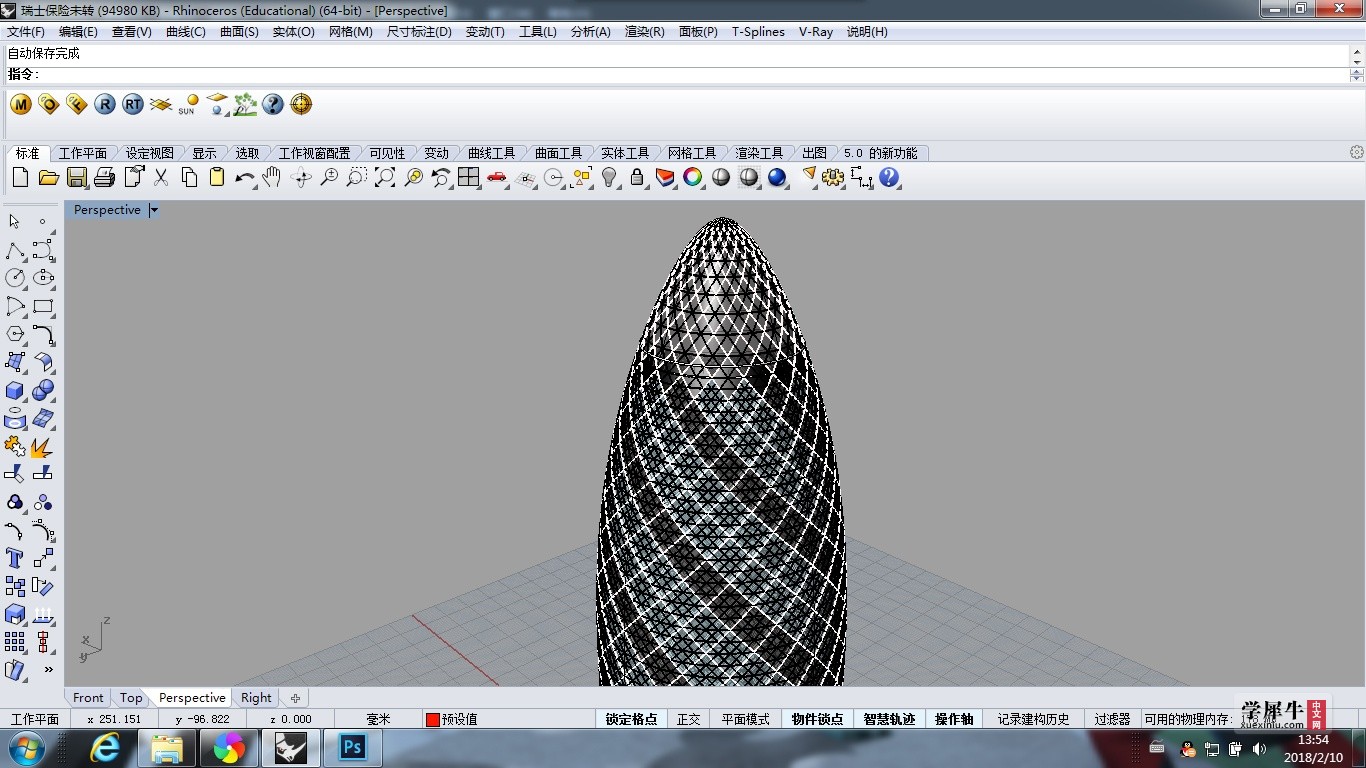Image resolution: width=1366 pixels, height=768 pixels.
Task: Open V-Ray material editor M icon
Action: point(21,104)
